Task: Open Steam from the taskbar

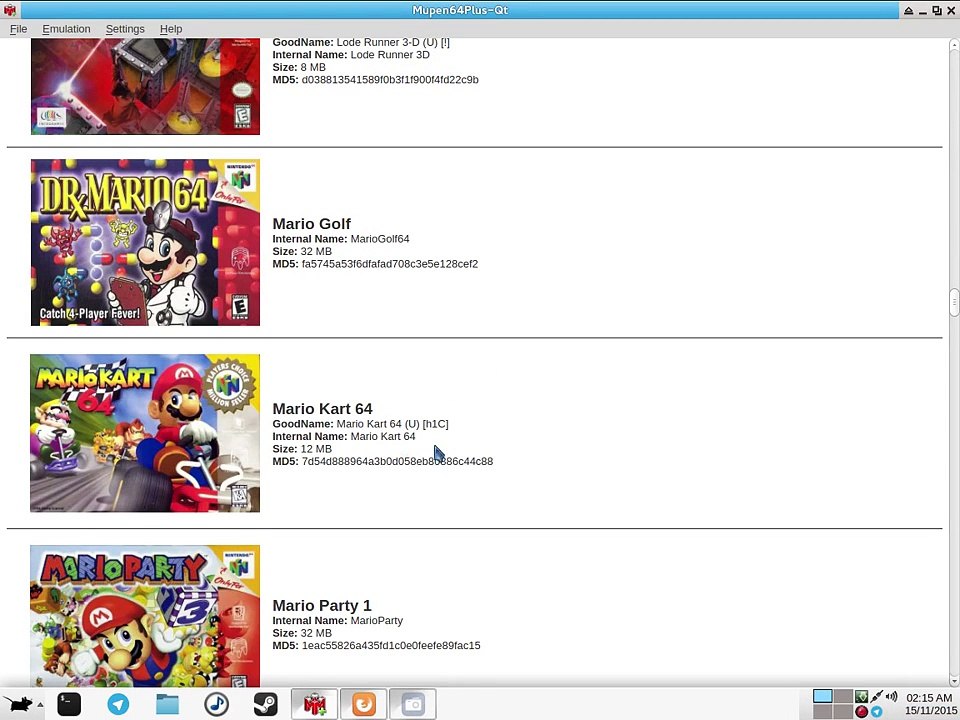Action: pos(265,704)
